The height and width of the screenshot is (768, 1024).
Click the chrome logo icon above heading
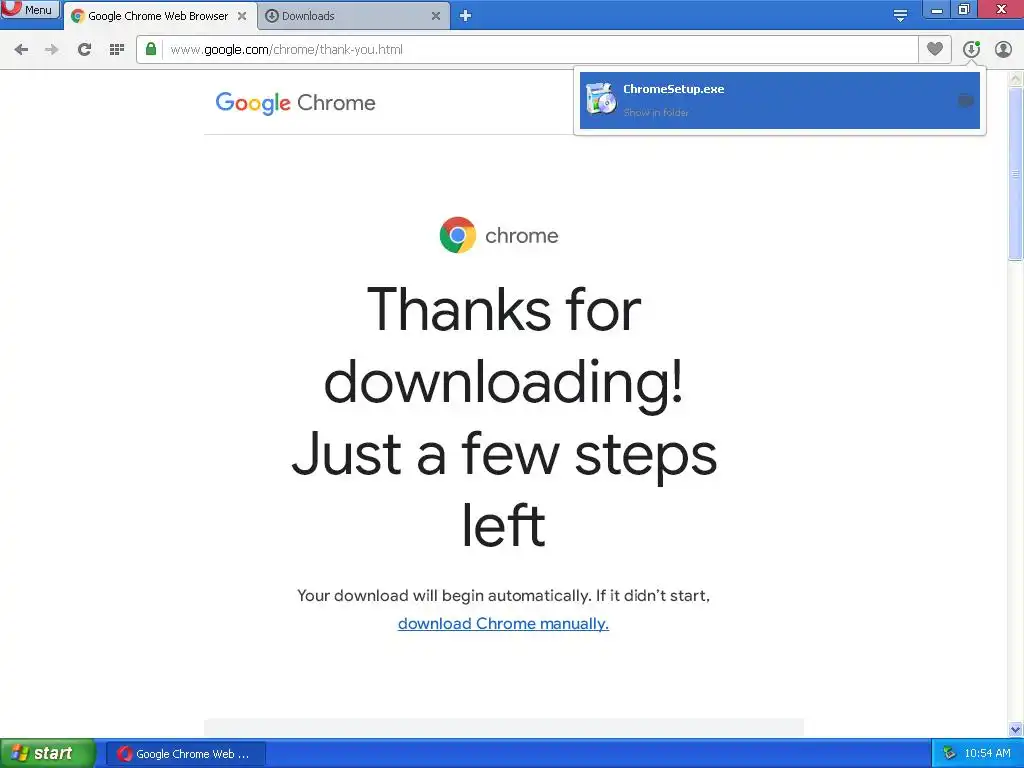pyautogui.click(x=457, y=235)
